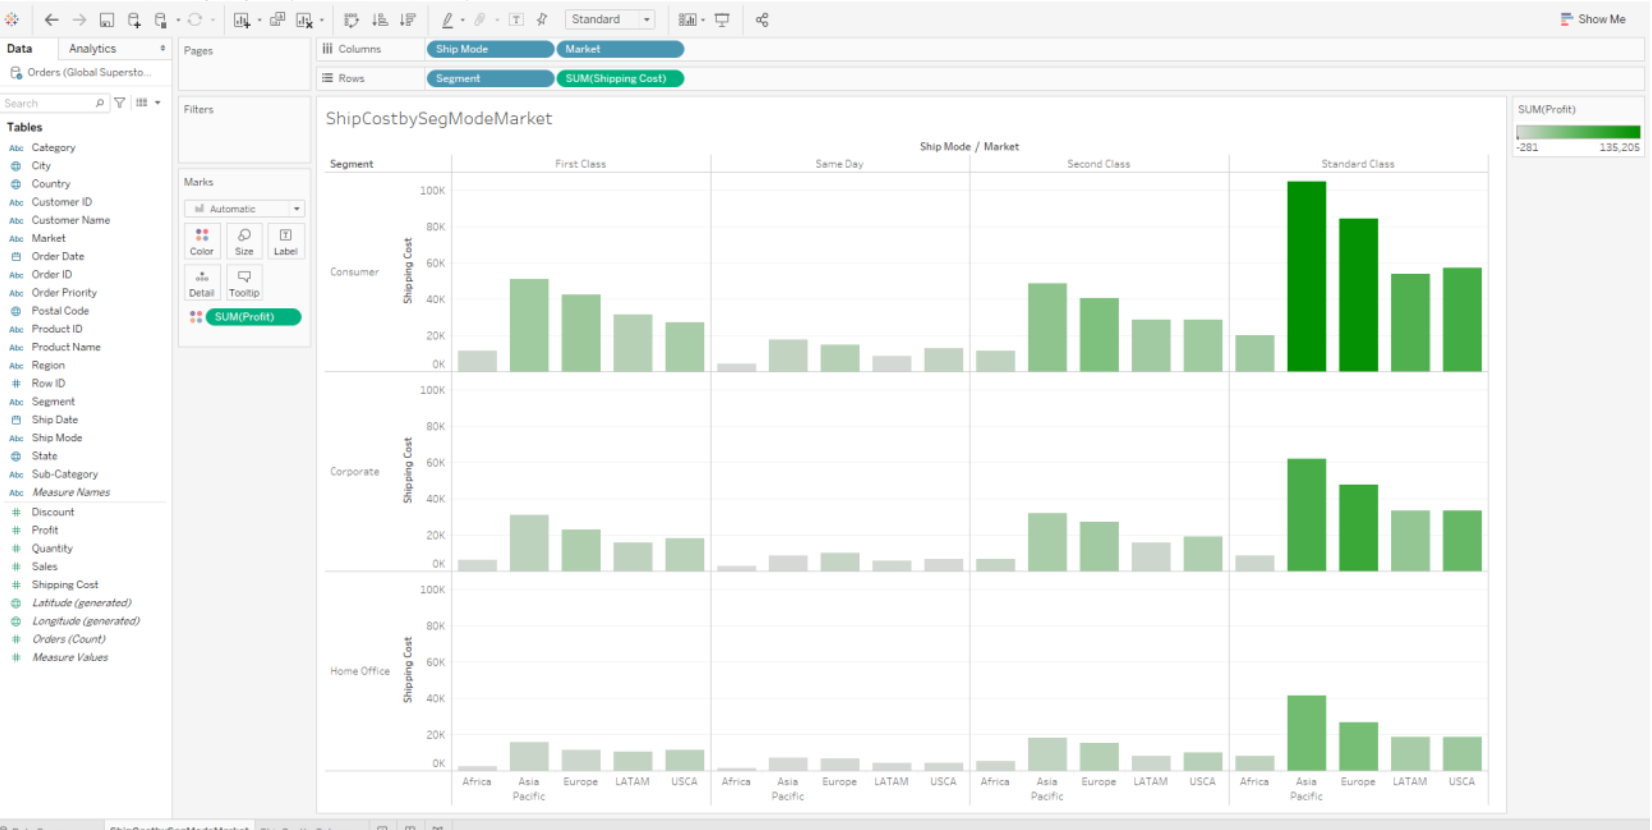The height and width of the screenshot is (830, 1652).
Task: Click the SUM(Profit) green gradient legend bar
Action: (x=1578, y=132)
